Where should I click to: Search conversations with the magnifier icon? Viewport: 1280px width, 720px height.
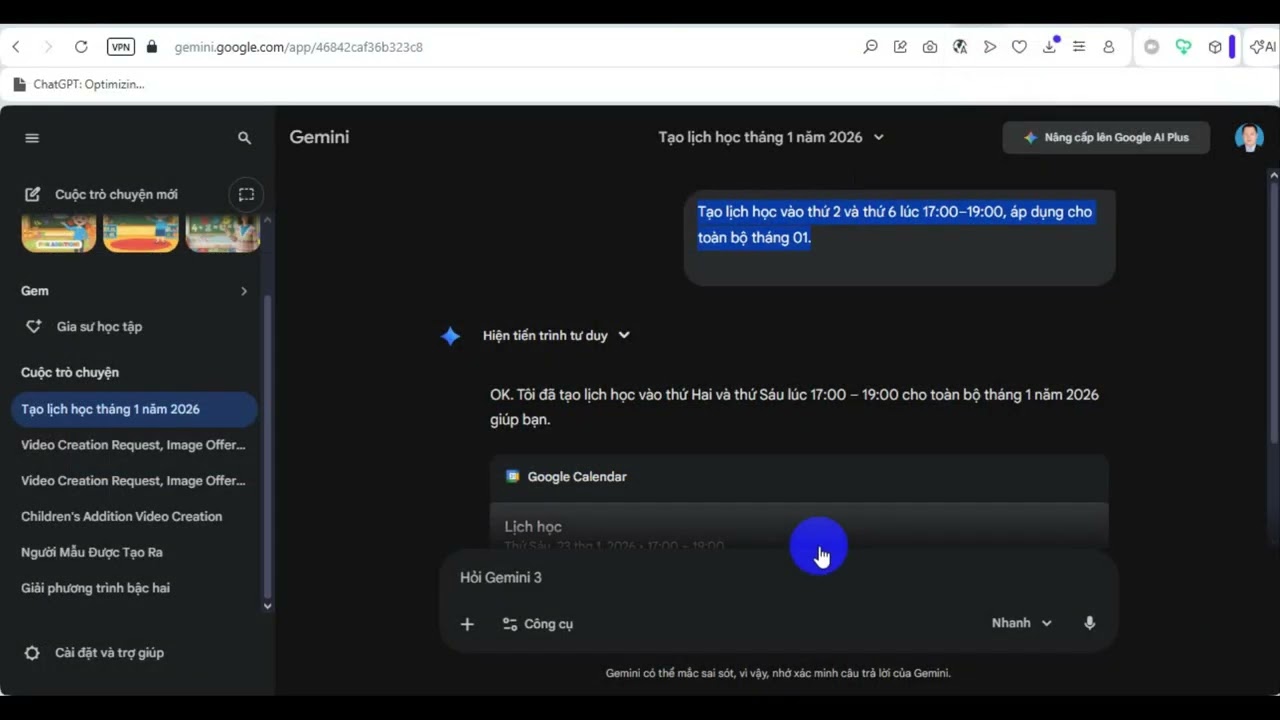coord(244,138)
